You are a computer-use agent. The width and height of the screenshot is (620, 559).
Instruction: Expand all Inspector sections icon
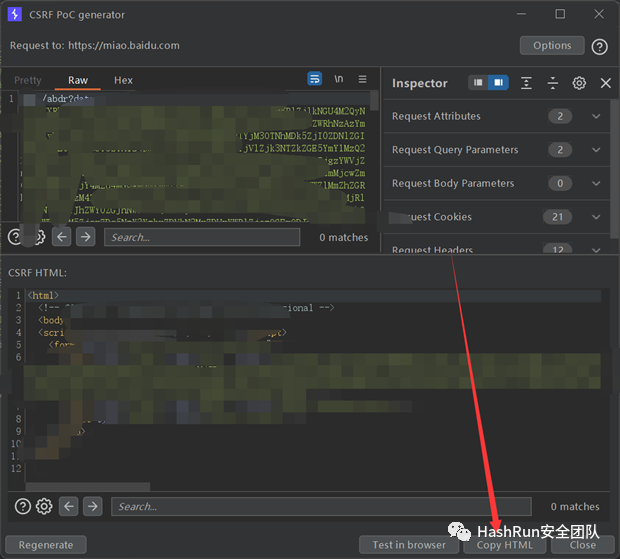[x=526, y=83]
